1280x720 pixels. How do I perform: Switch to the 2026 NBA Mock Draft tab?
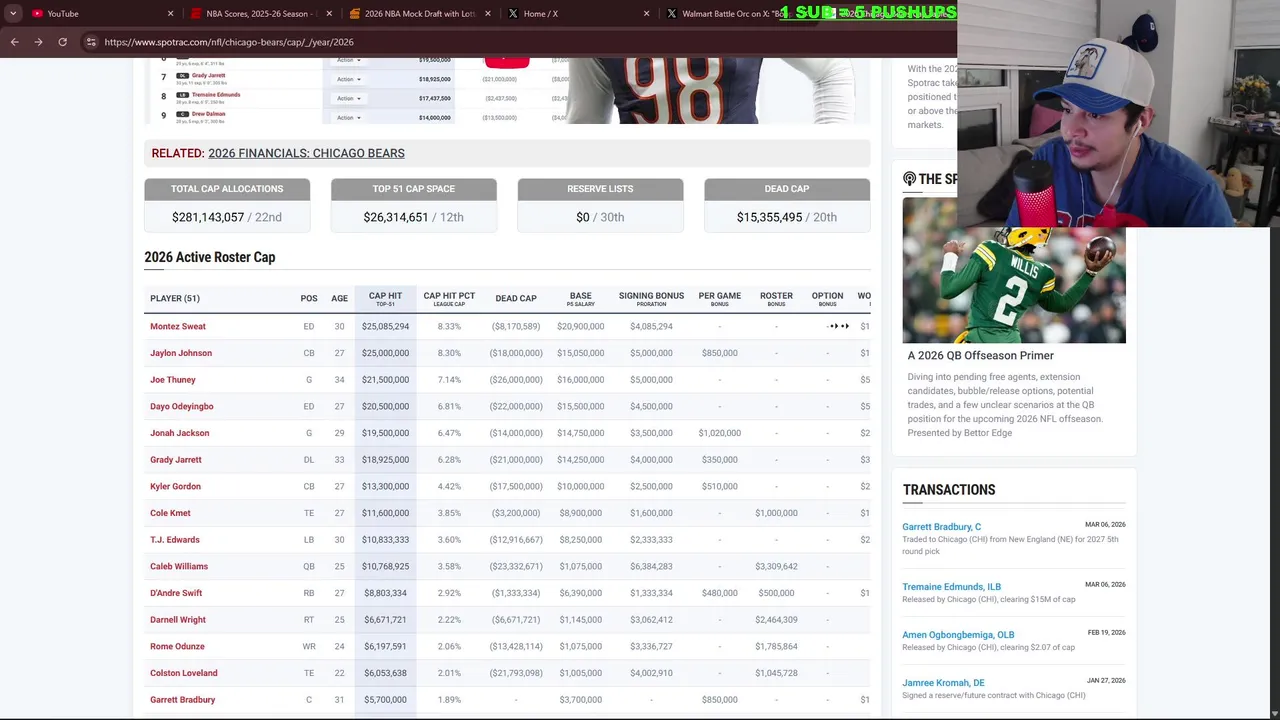pos(418,14)
